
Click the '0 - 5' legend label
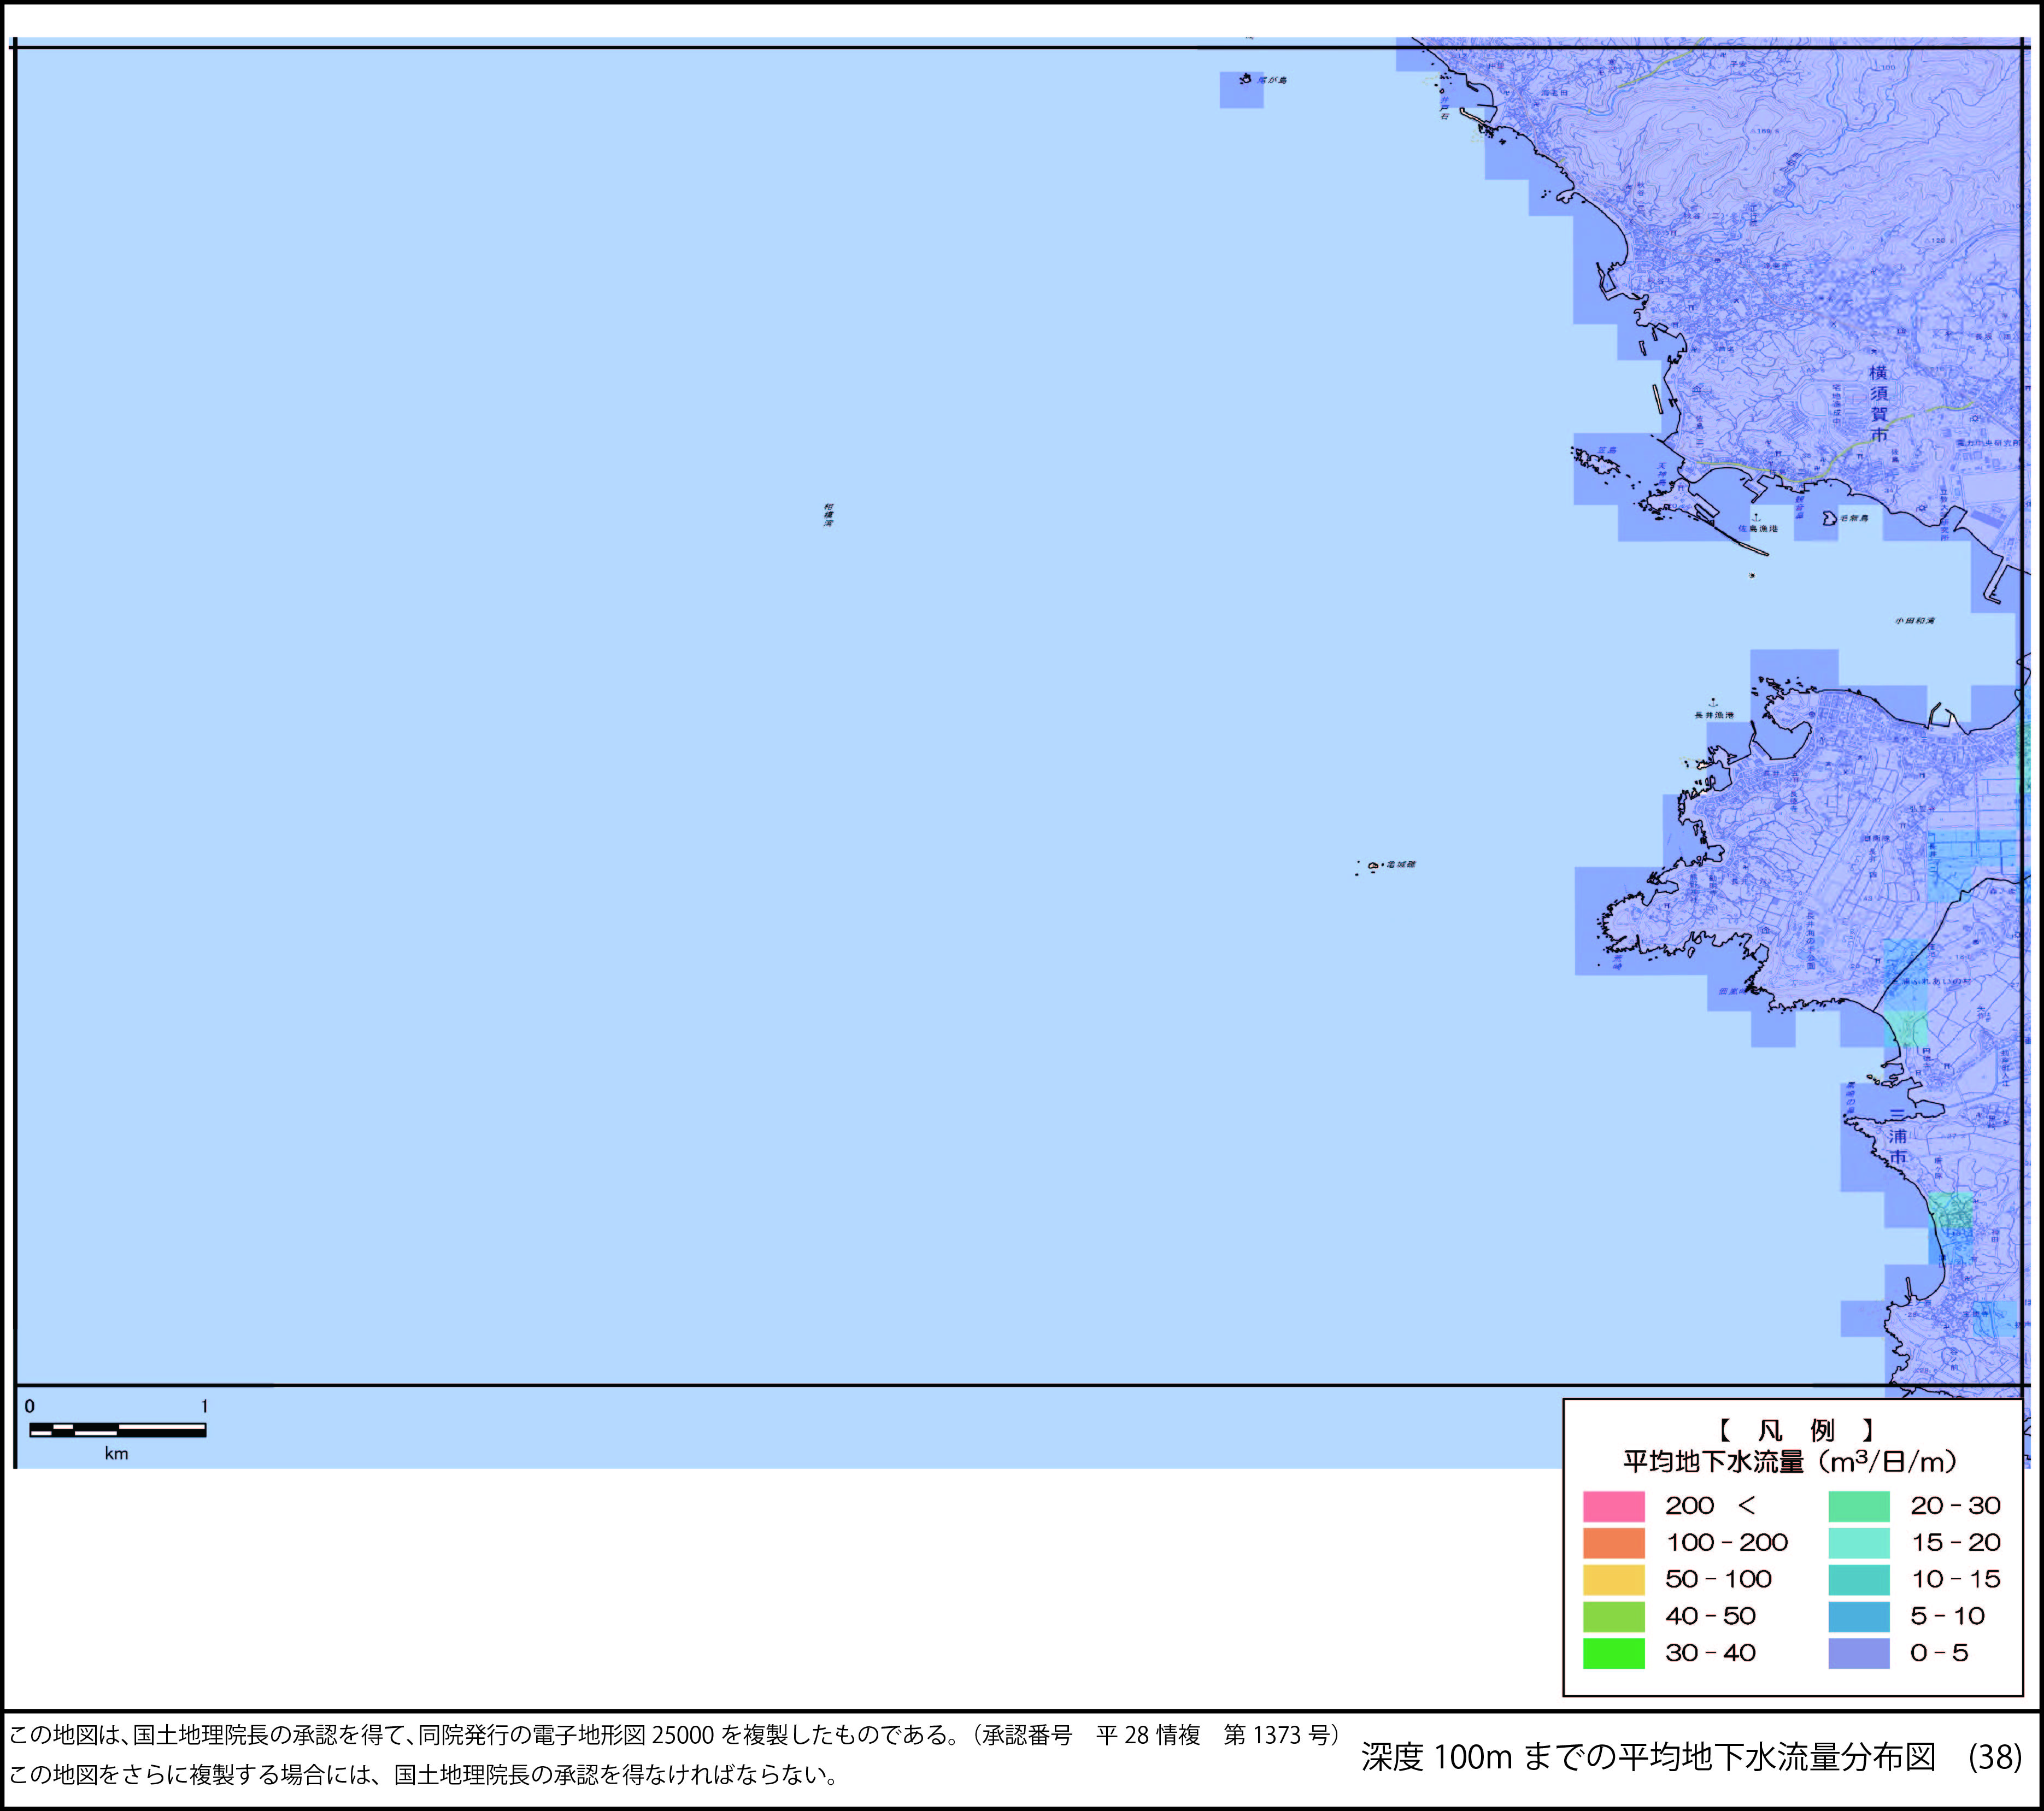tap(1939, 1654)
